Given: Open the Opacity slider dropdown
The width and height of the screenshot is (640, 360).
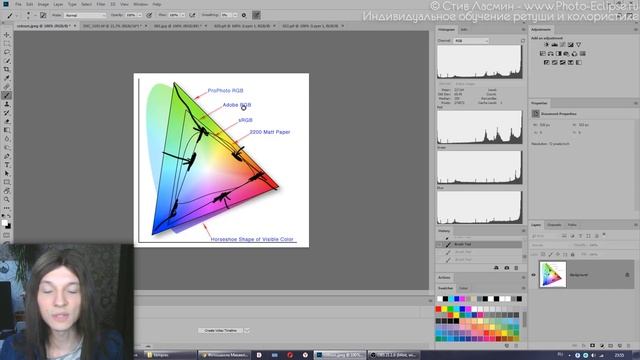Looking at the screenshot, I should 140,15.
